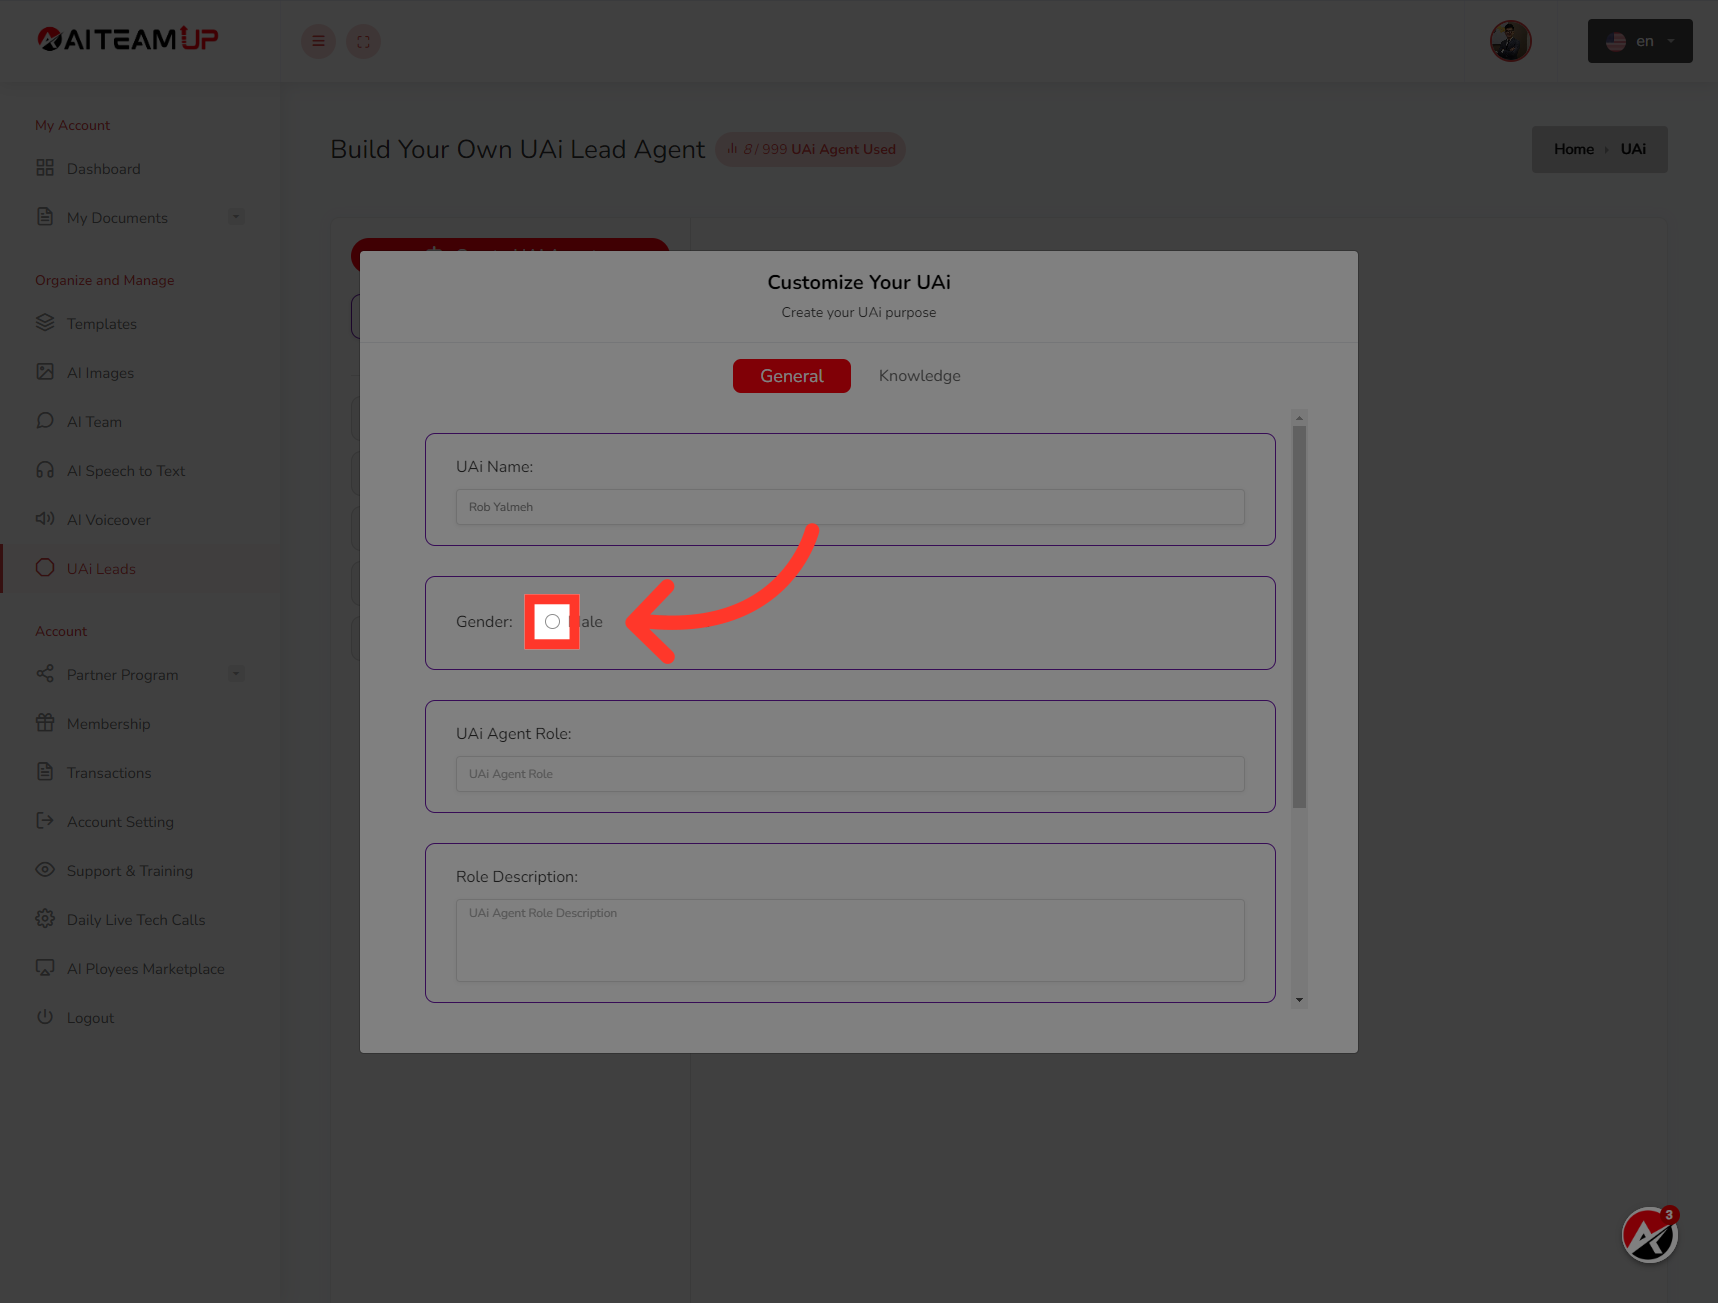Open floating chat widget with badge
The image size is (1718, 1303).
pos(1649,1236)
